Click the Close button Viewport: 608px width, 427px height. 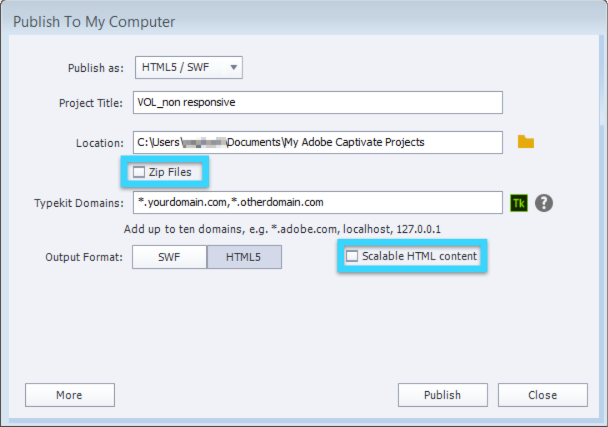pyautogui.click(x=542, y=395)
